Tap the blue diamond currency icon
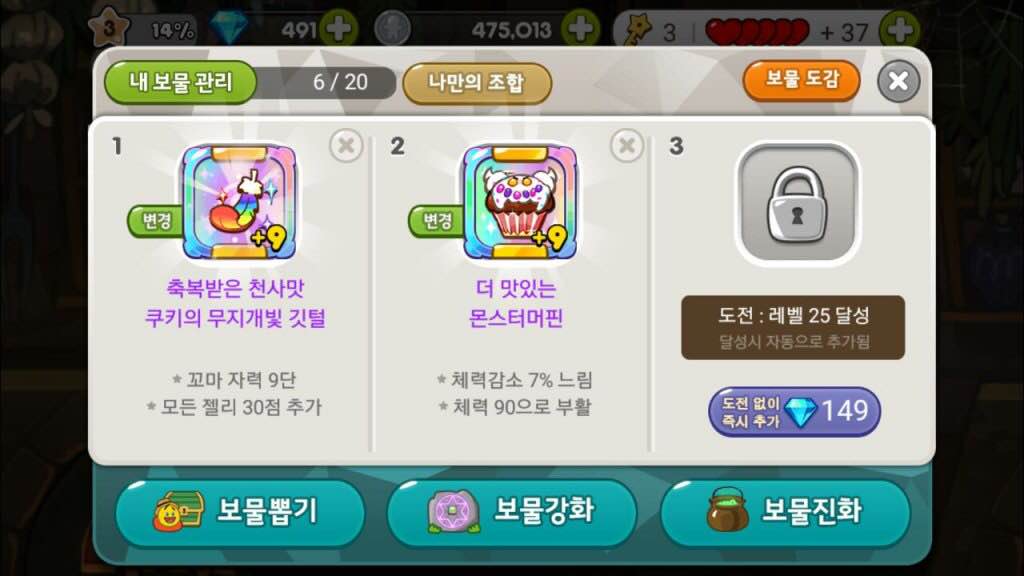Viewport: 1024px width, 576px height. coord(229,27)
